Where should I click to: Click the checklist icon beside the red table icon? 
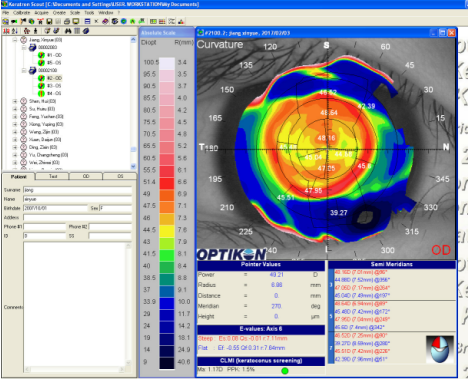[x=172, y=21]
